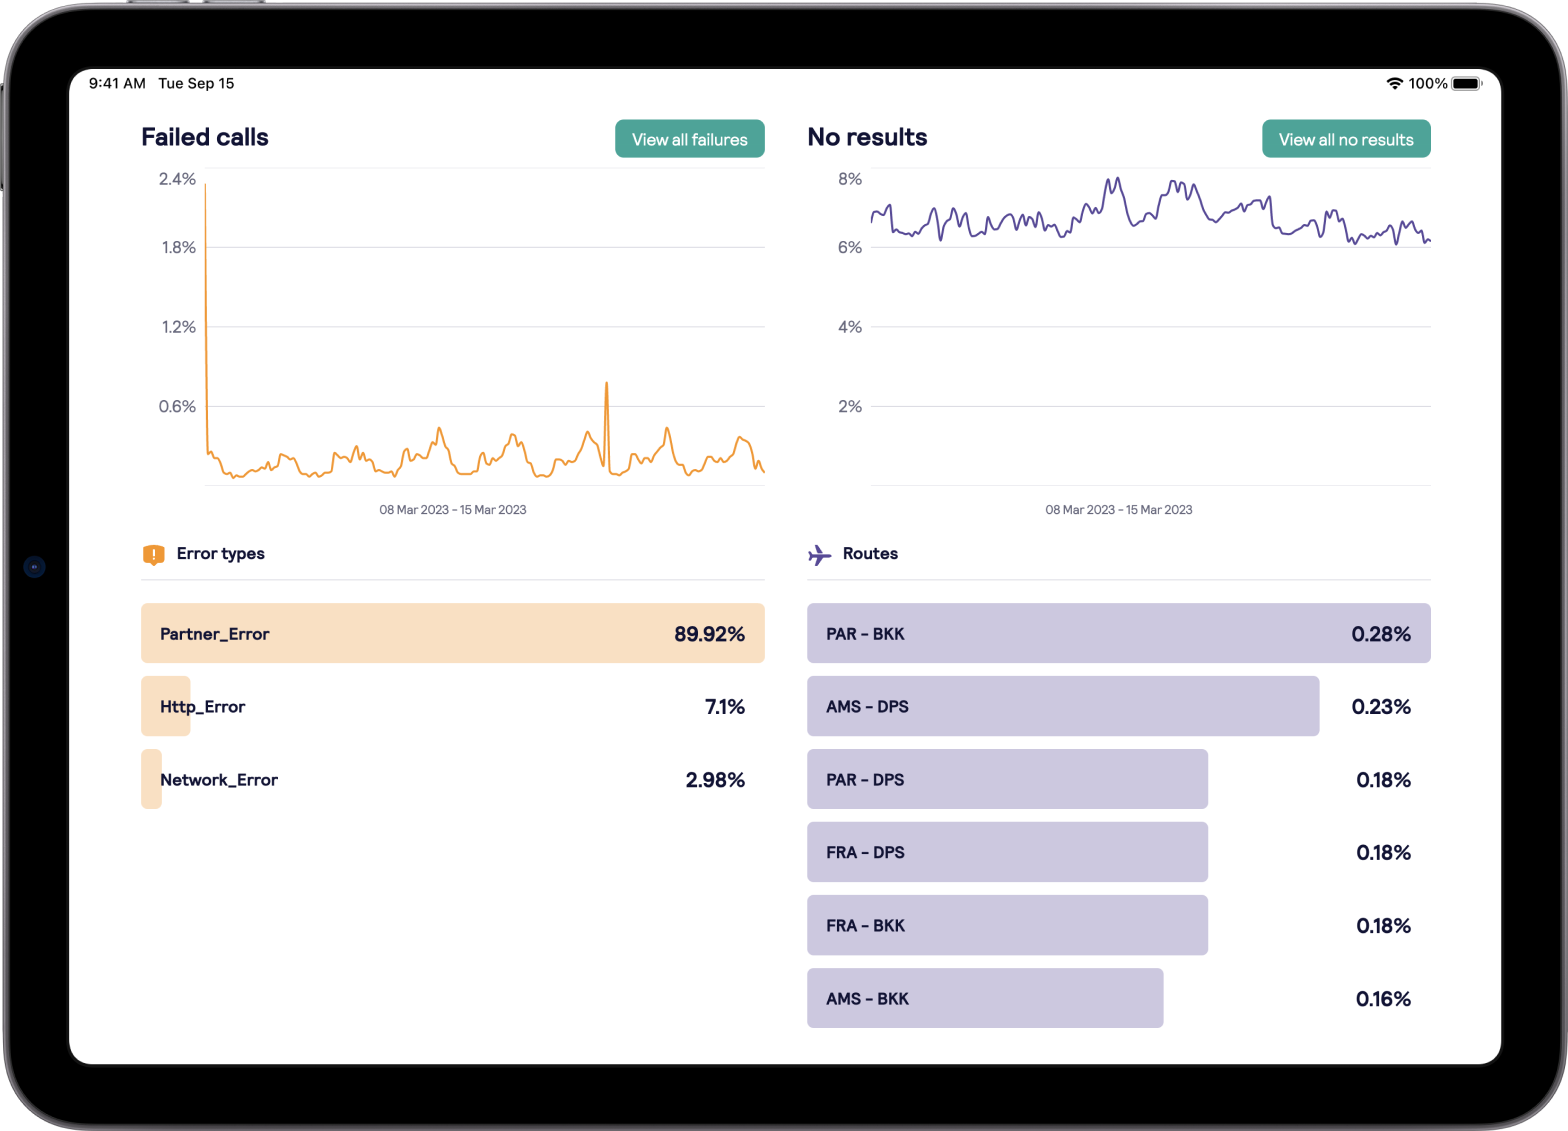Viewport: 1568px width, 1131px height.
Task: Pick the FRA - BKK route bar
Action: 1007,926
